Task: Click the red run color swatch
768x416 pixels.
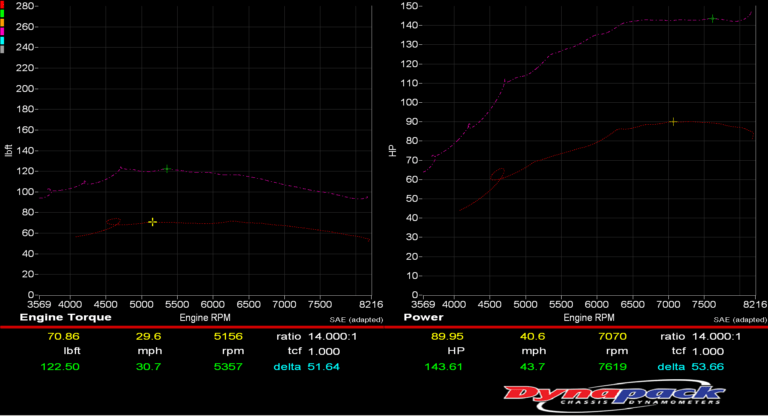Action: pyautogui.click(x=3, y=4)
